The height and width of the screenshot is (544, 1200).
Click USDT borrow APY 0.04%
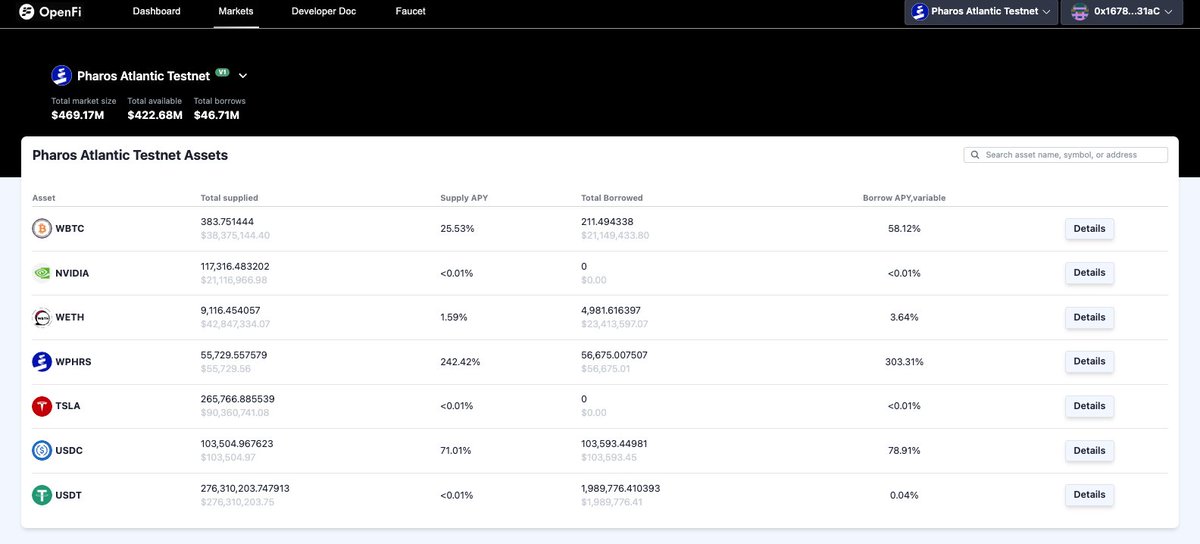904,495
